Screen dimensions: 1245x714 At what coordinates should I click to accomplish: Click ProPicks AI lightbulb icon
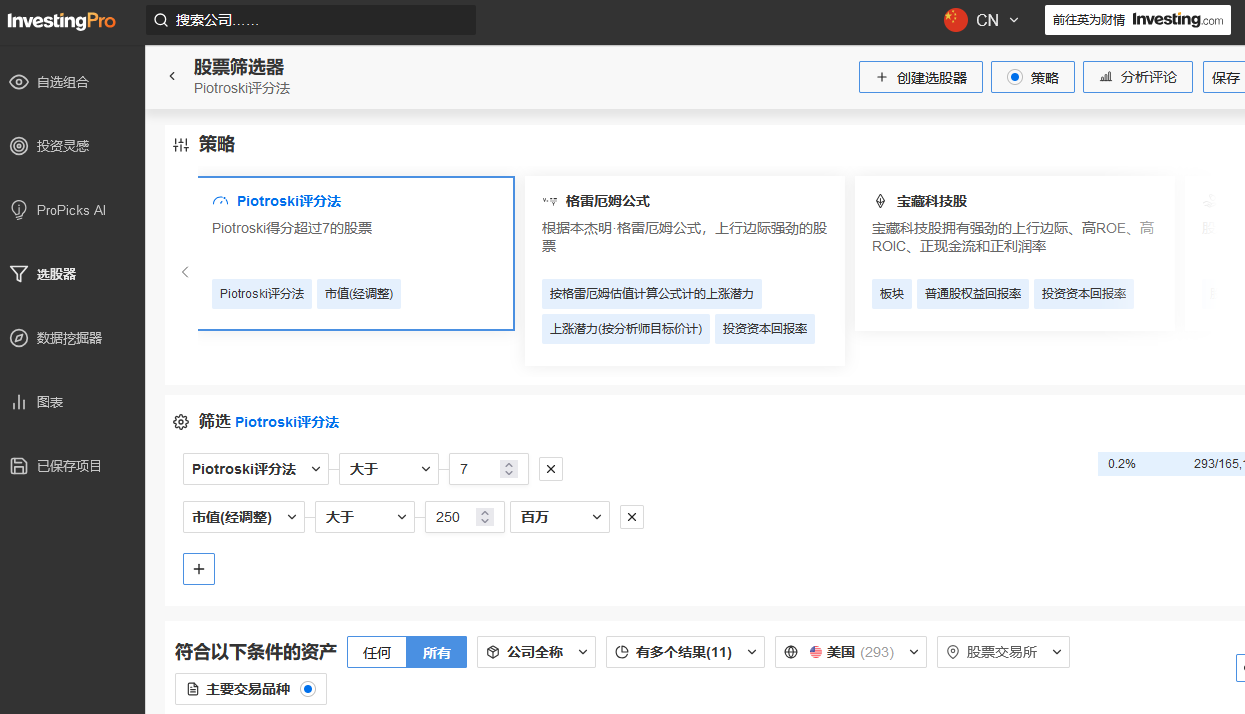(19, 210)
